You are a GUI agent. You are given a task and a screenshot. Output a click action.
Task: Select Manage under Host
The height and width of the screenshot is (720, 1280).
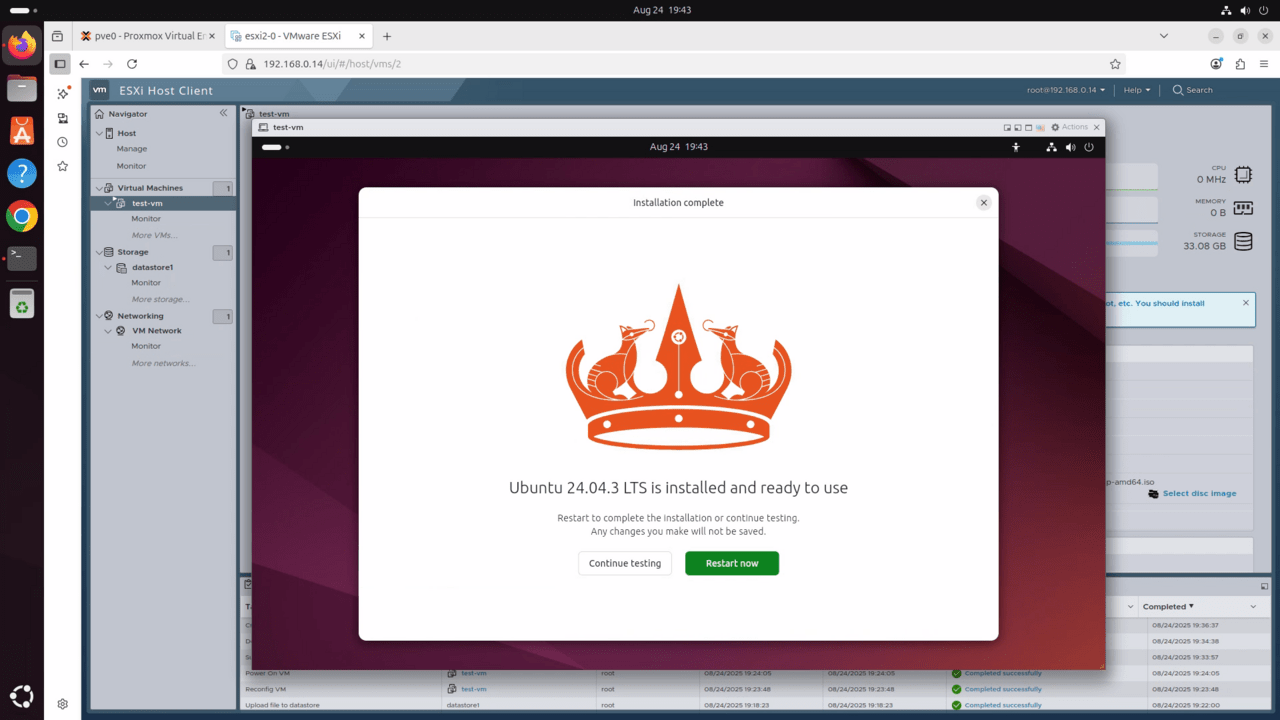(132, 149)
